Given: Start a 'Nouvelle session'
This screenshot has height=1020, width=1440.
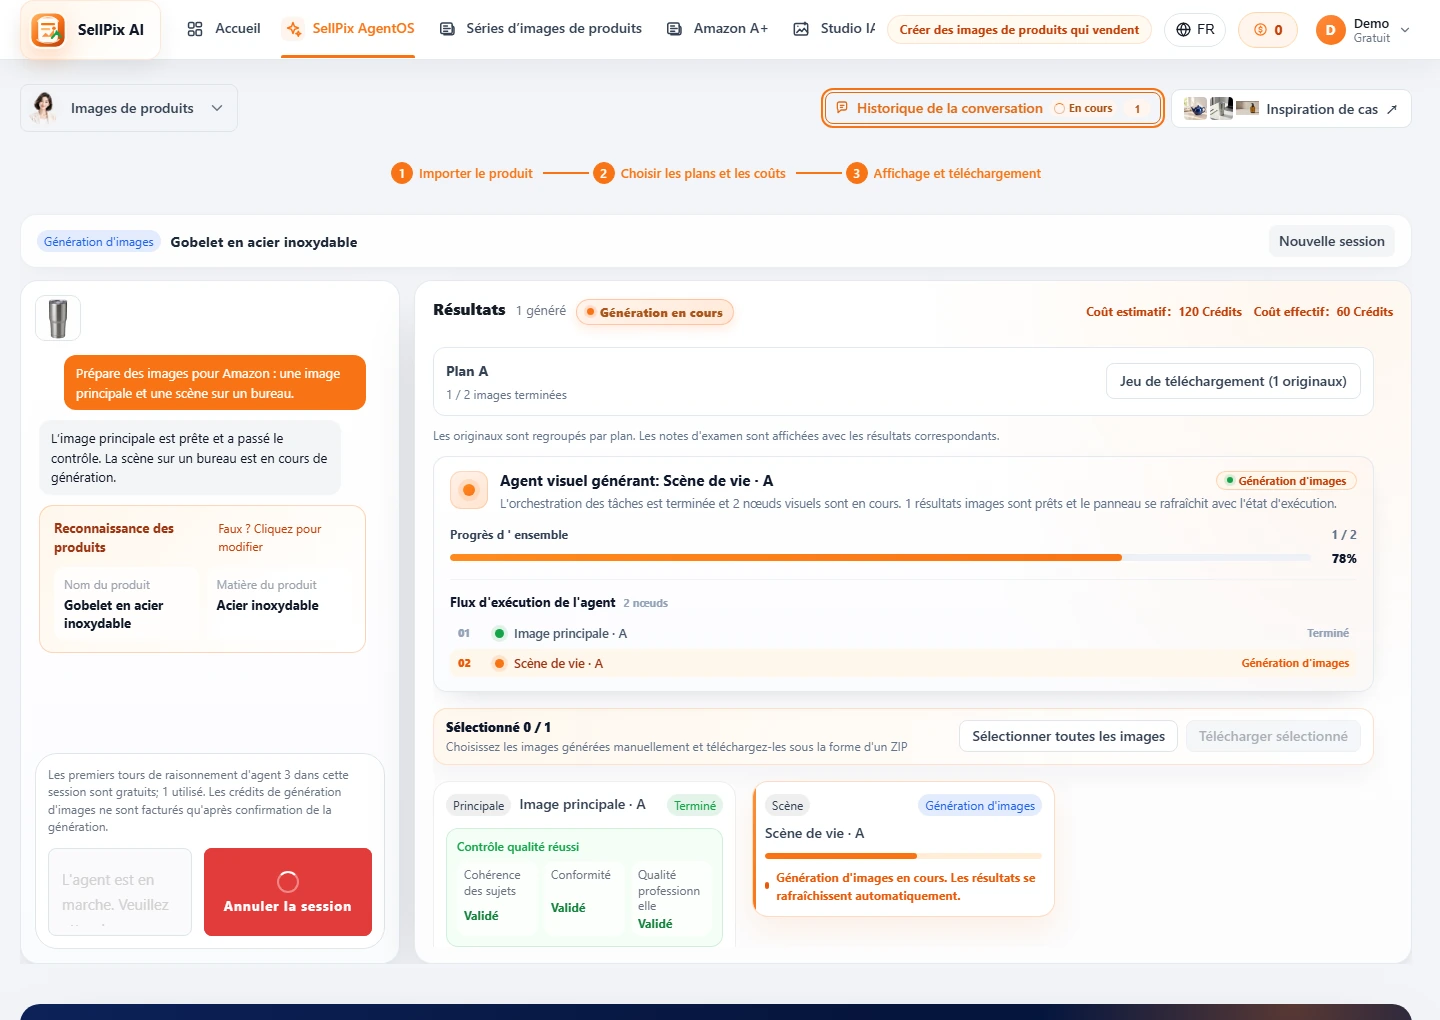Looking at the screenshot, I should point(1332,241).
